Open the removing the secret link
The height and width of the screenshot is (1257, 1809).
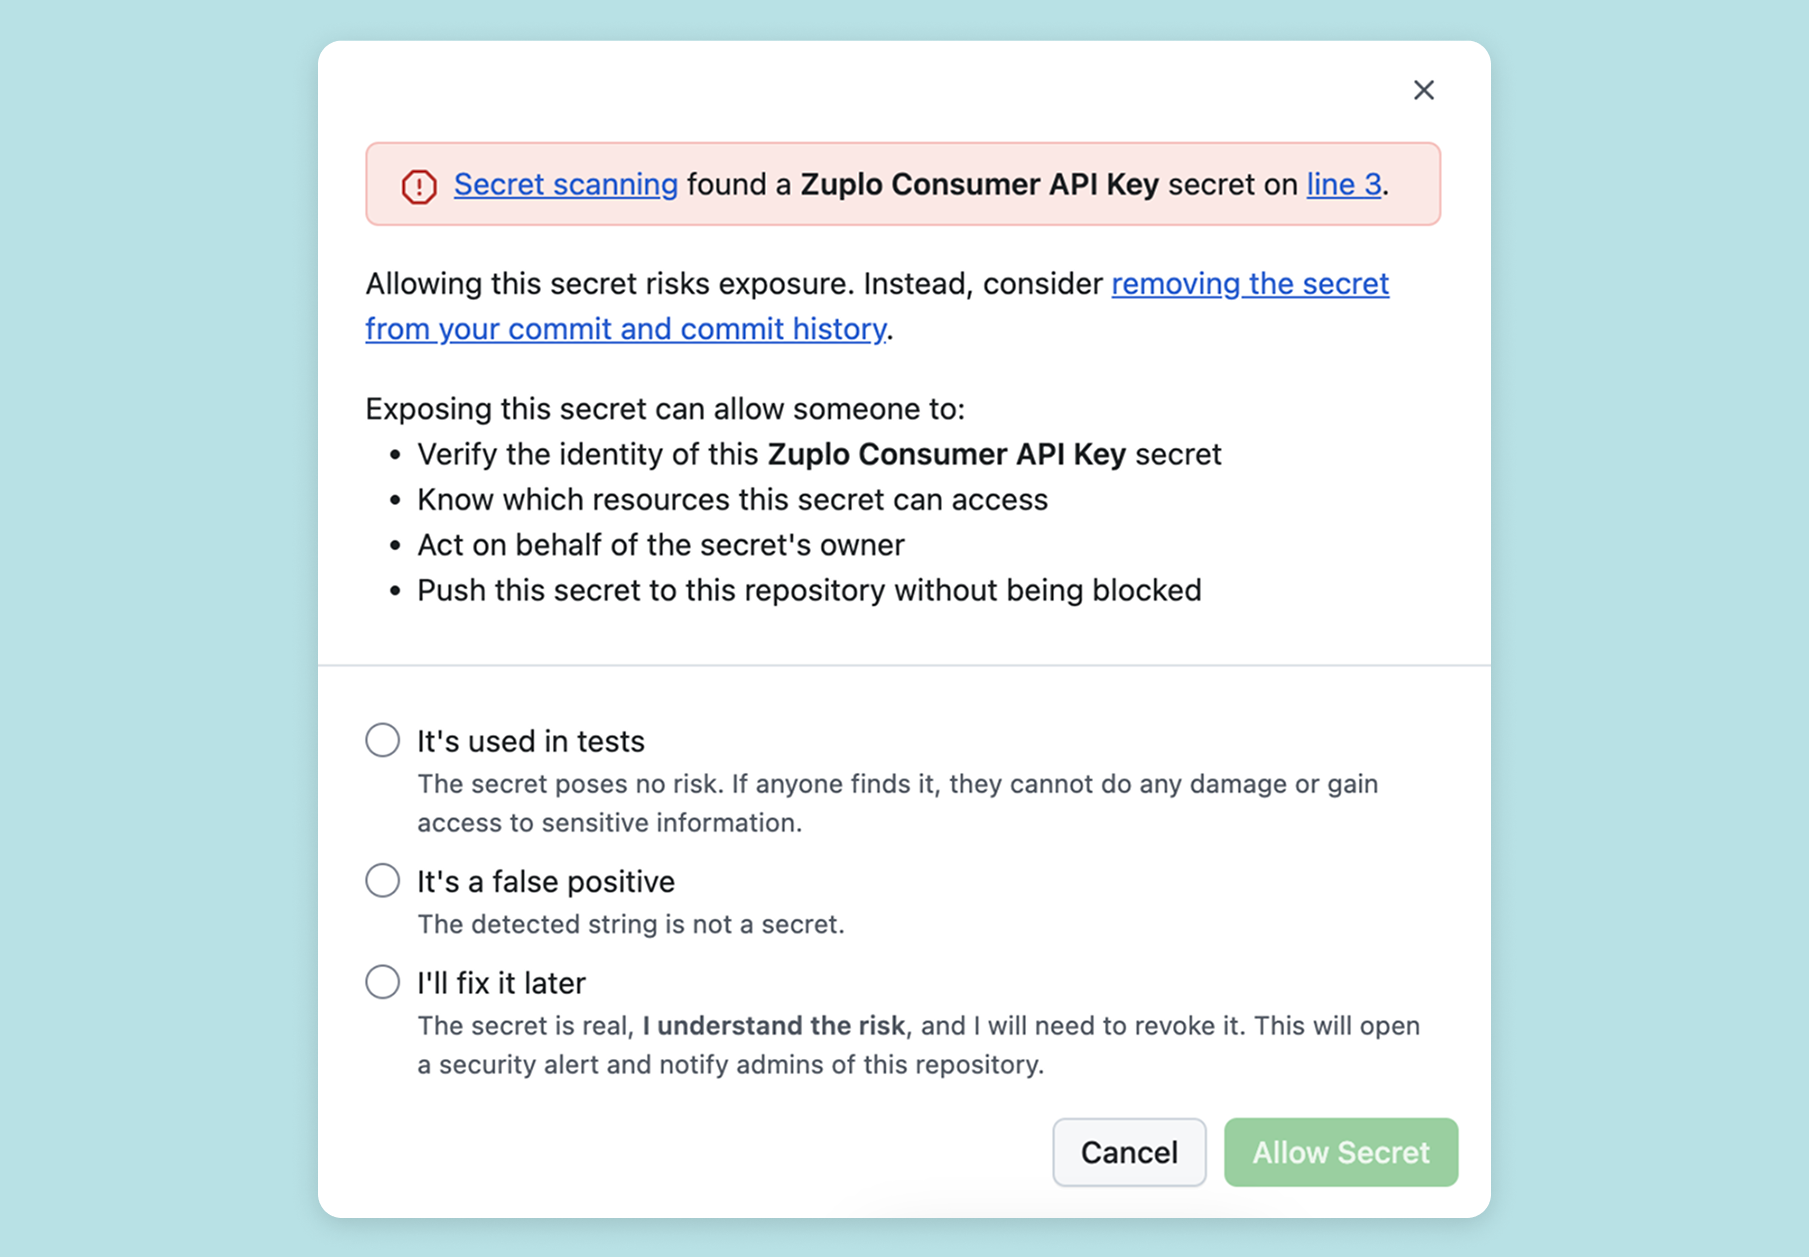tap(1250, 284)
